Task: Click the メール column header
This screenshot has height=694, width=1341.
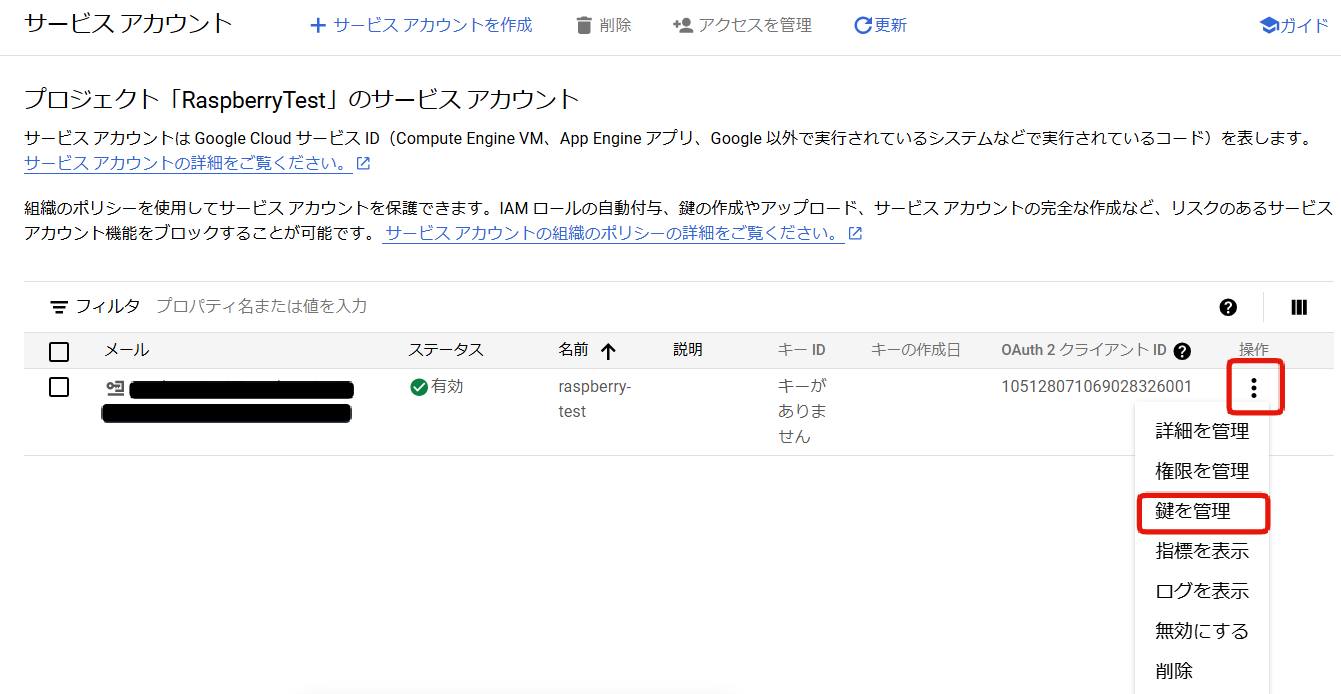Action: [127, 350]
